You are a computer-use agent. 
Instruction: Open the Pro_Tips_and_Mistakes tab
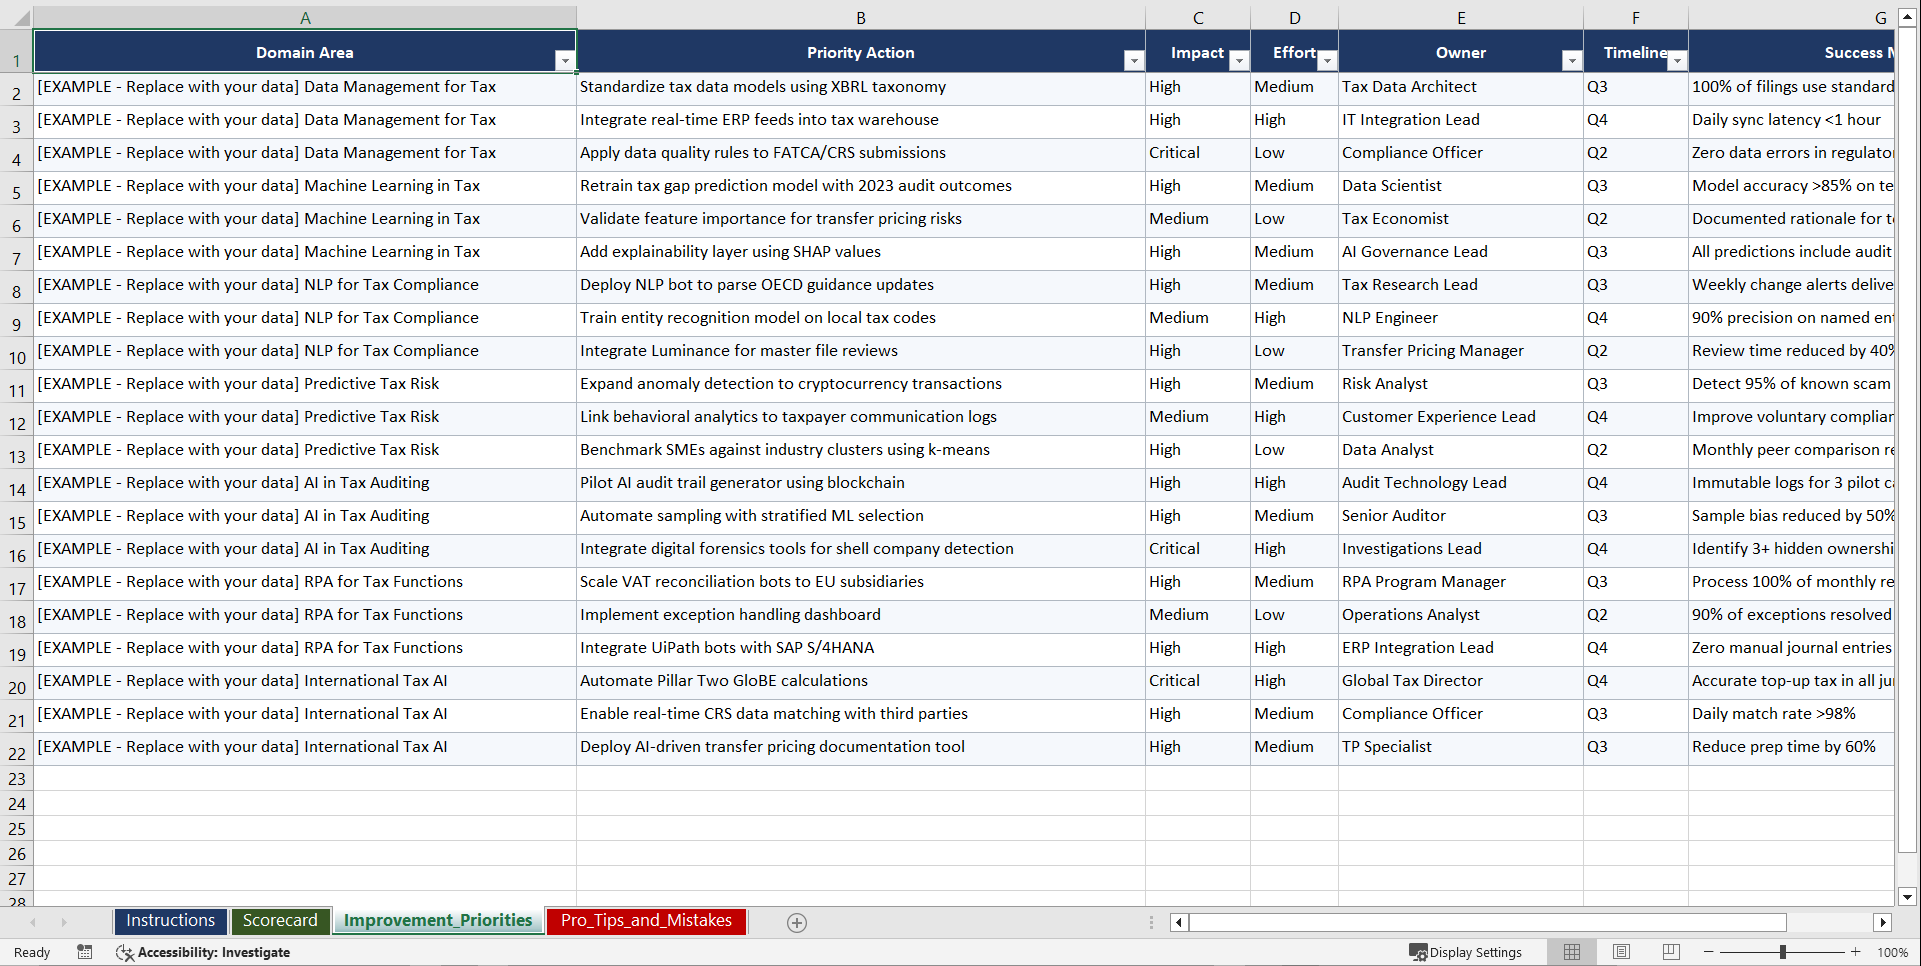click(646, 921)
